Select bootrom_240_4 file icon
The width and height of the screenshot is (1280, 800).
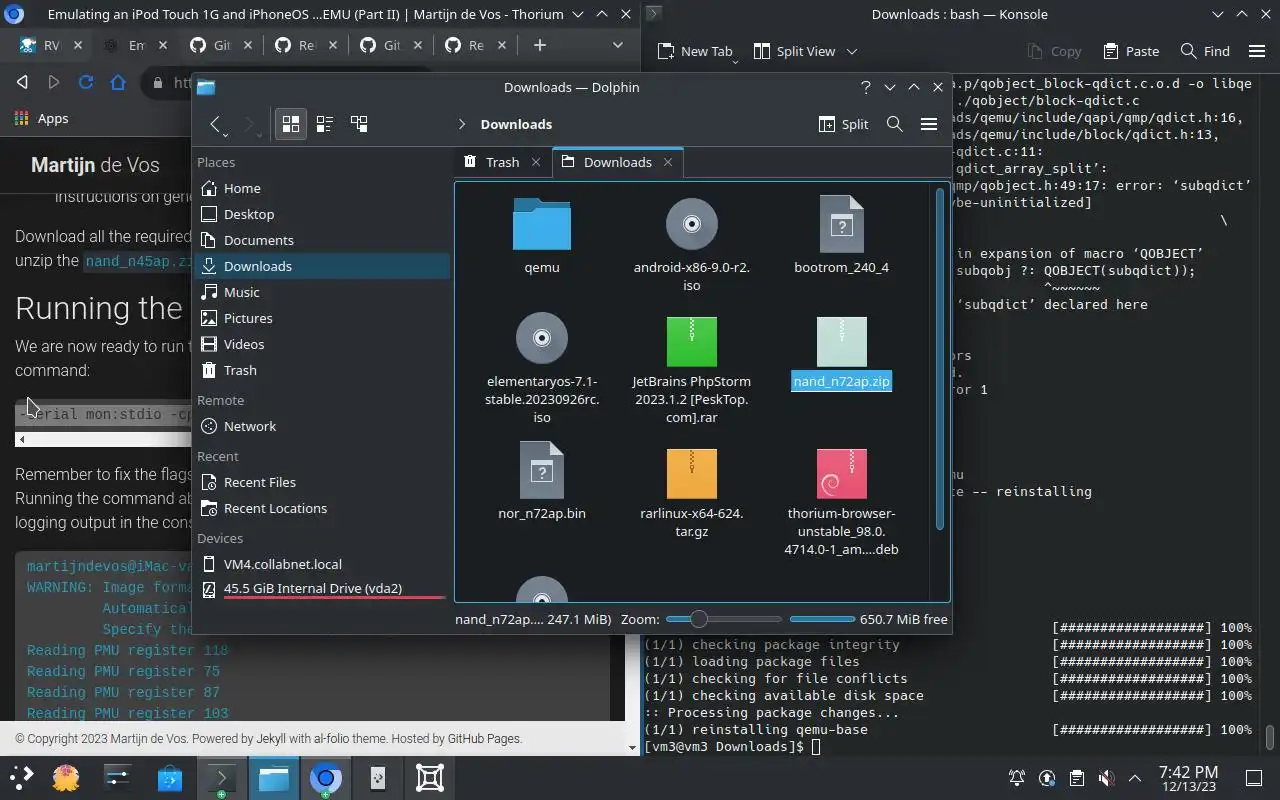coord(842,224)
